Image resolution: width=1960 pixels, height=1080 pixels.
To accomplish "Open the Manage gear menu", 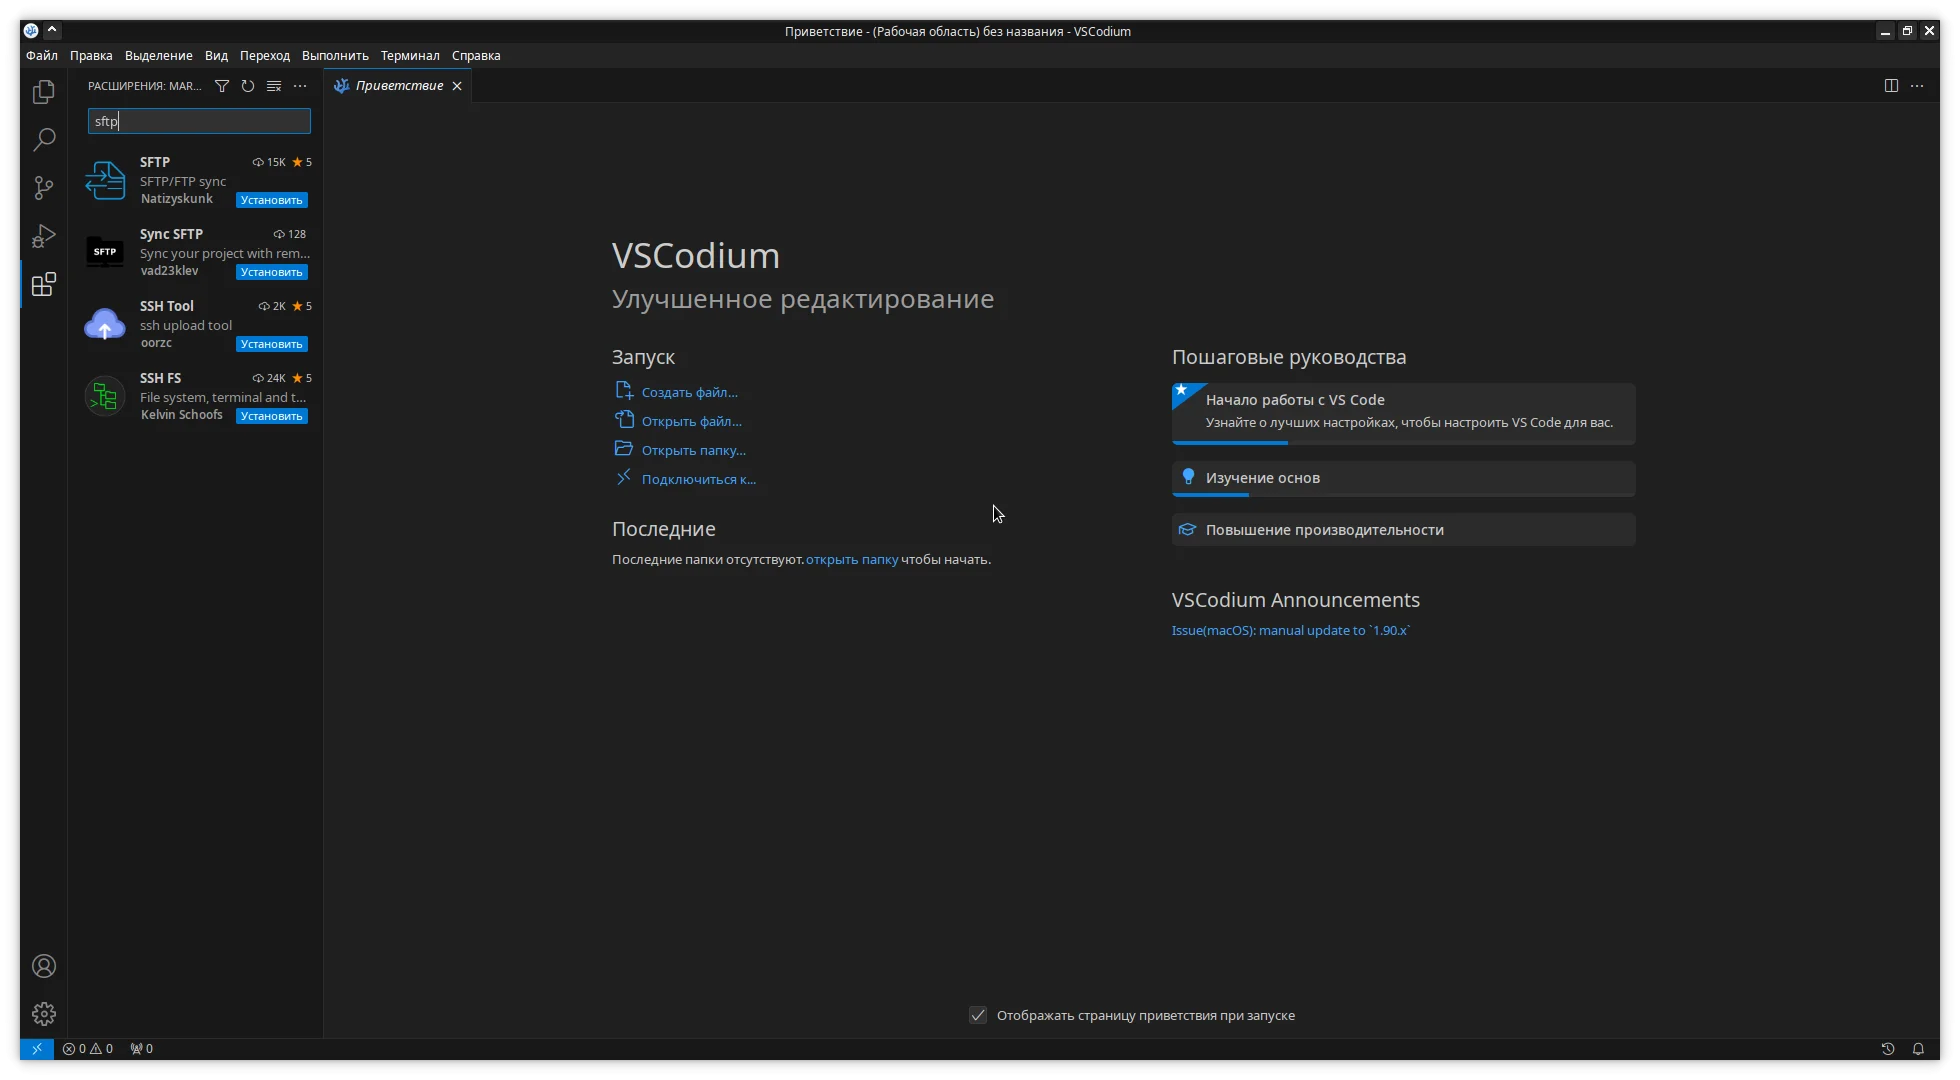I will [x=43, y=1014].
